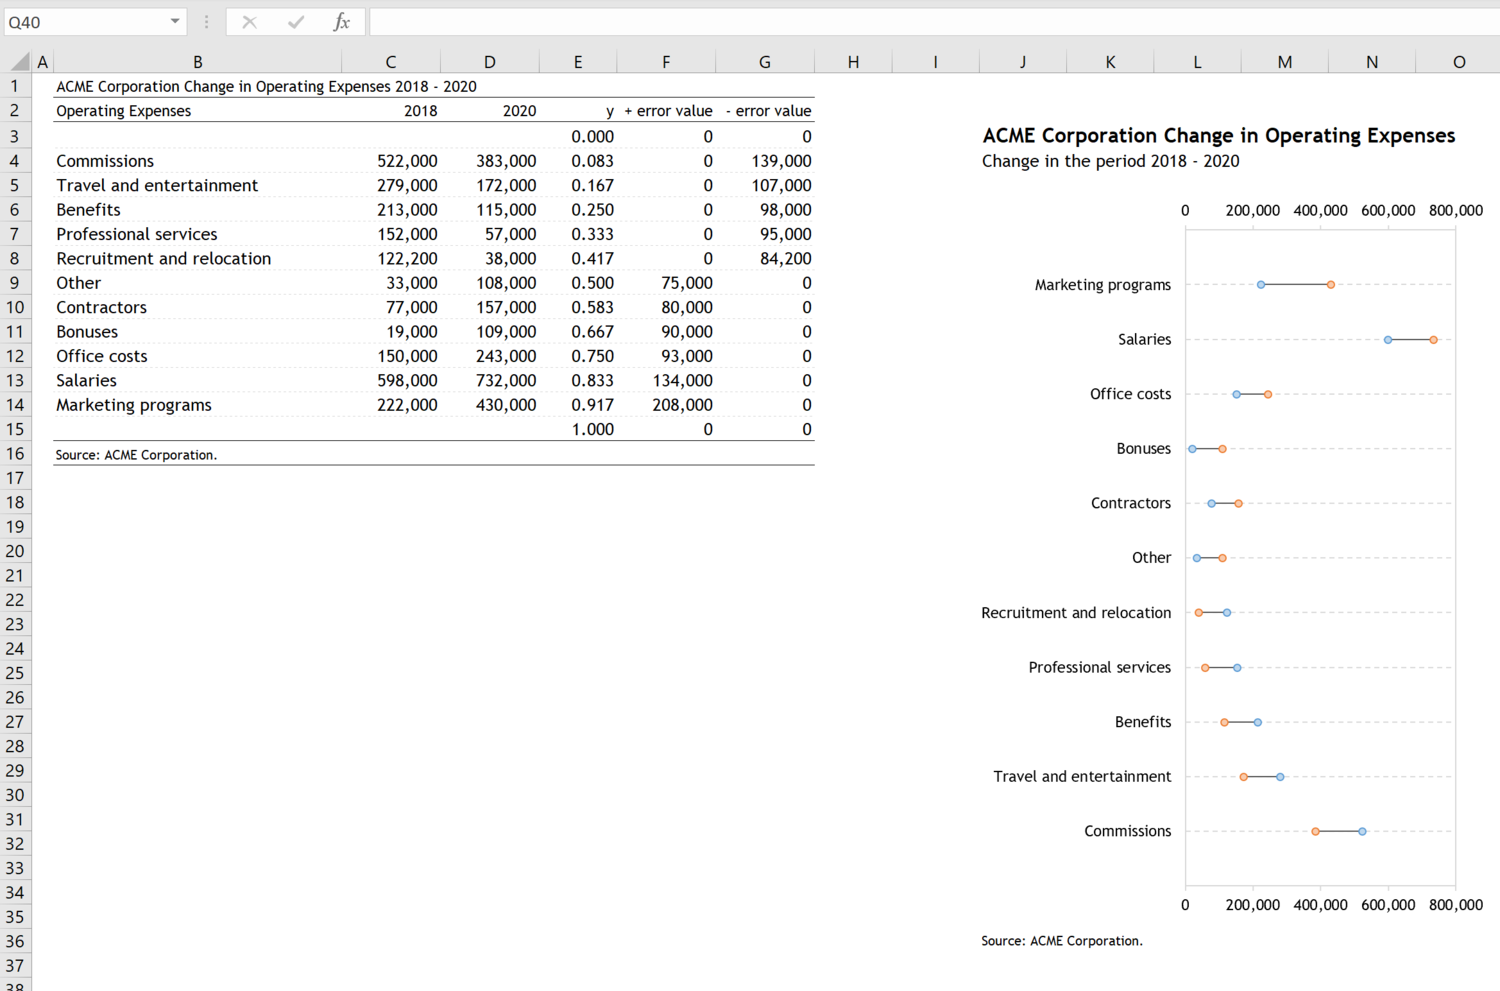The width and height of the screenshot is (1500, 991).
Task: Select row 16 header
Action: tap(15, 453)
